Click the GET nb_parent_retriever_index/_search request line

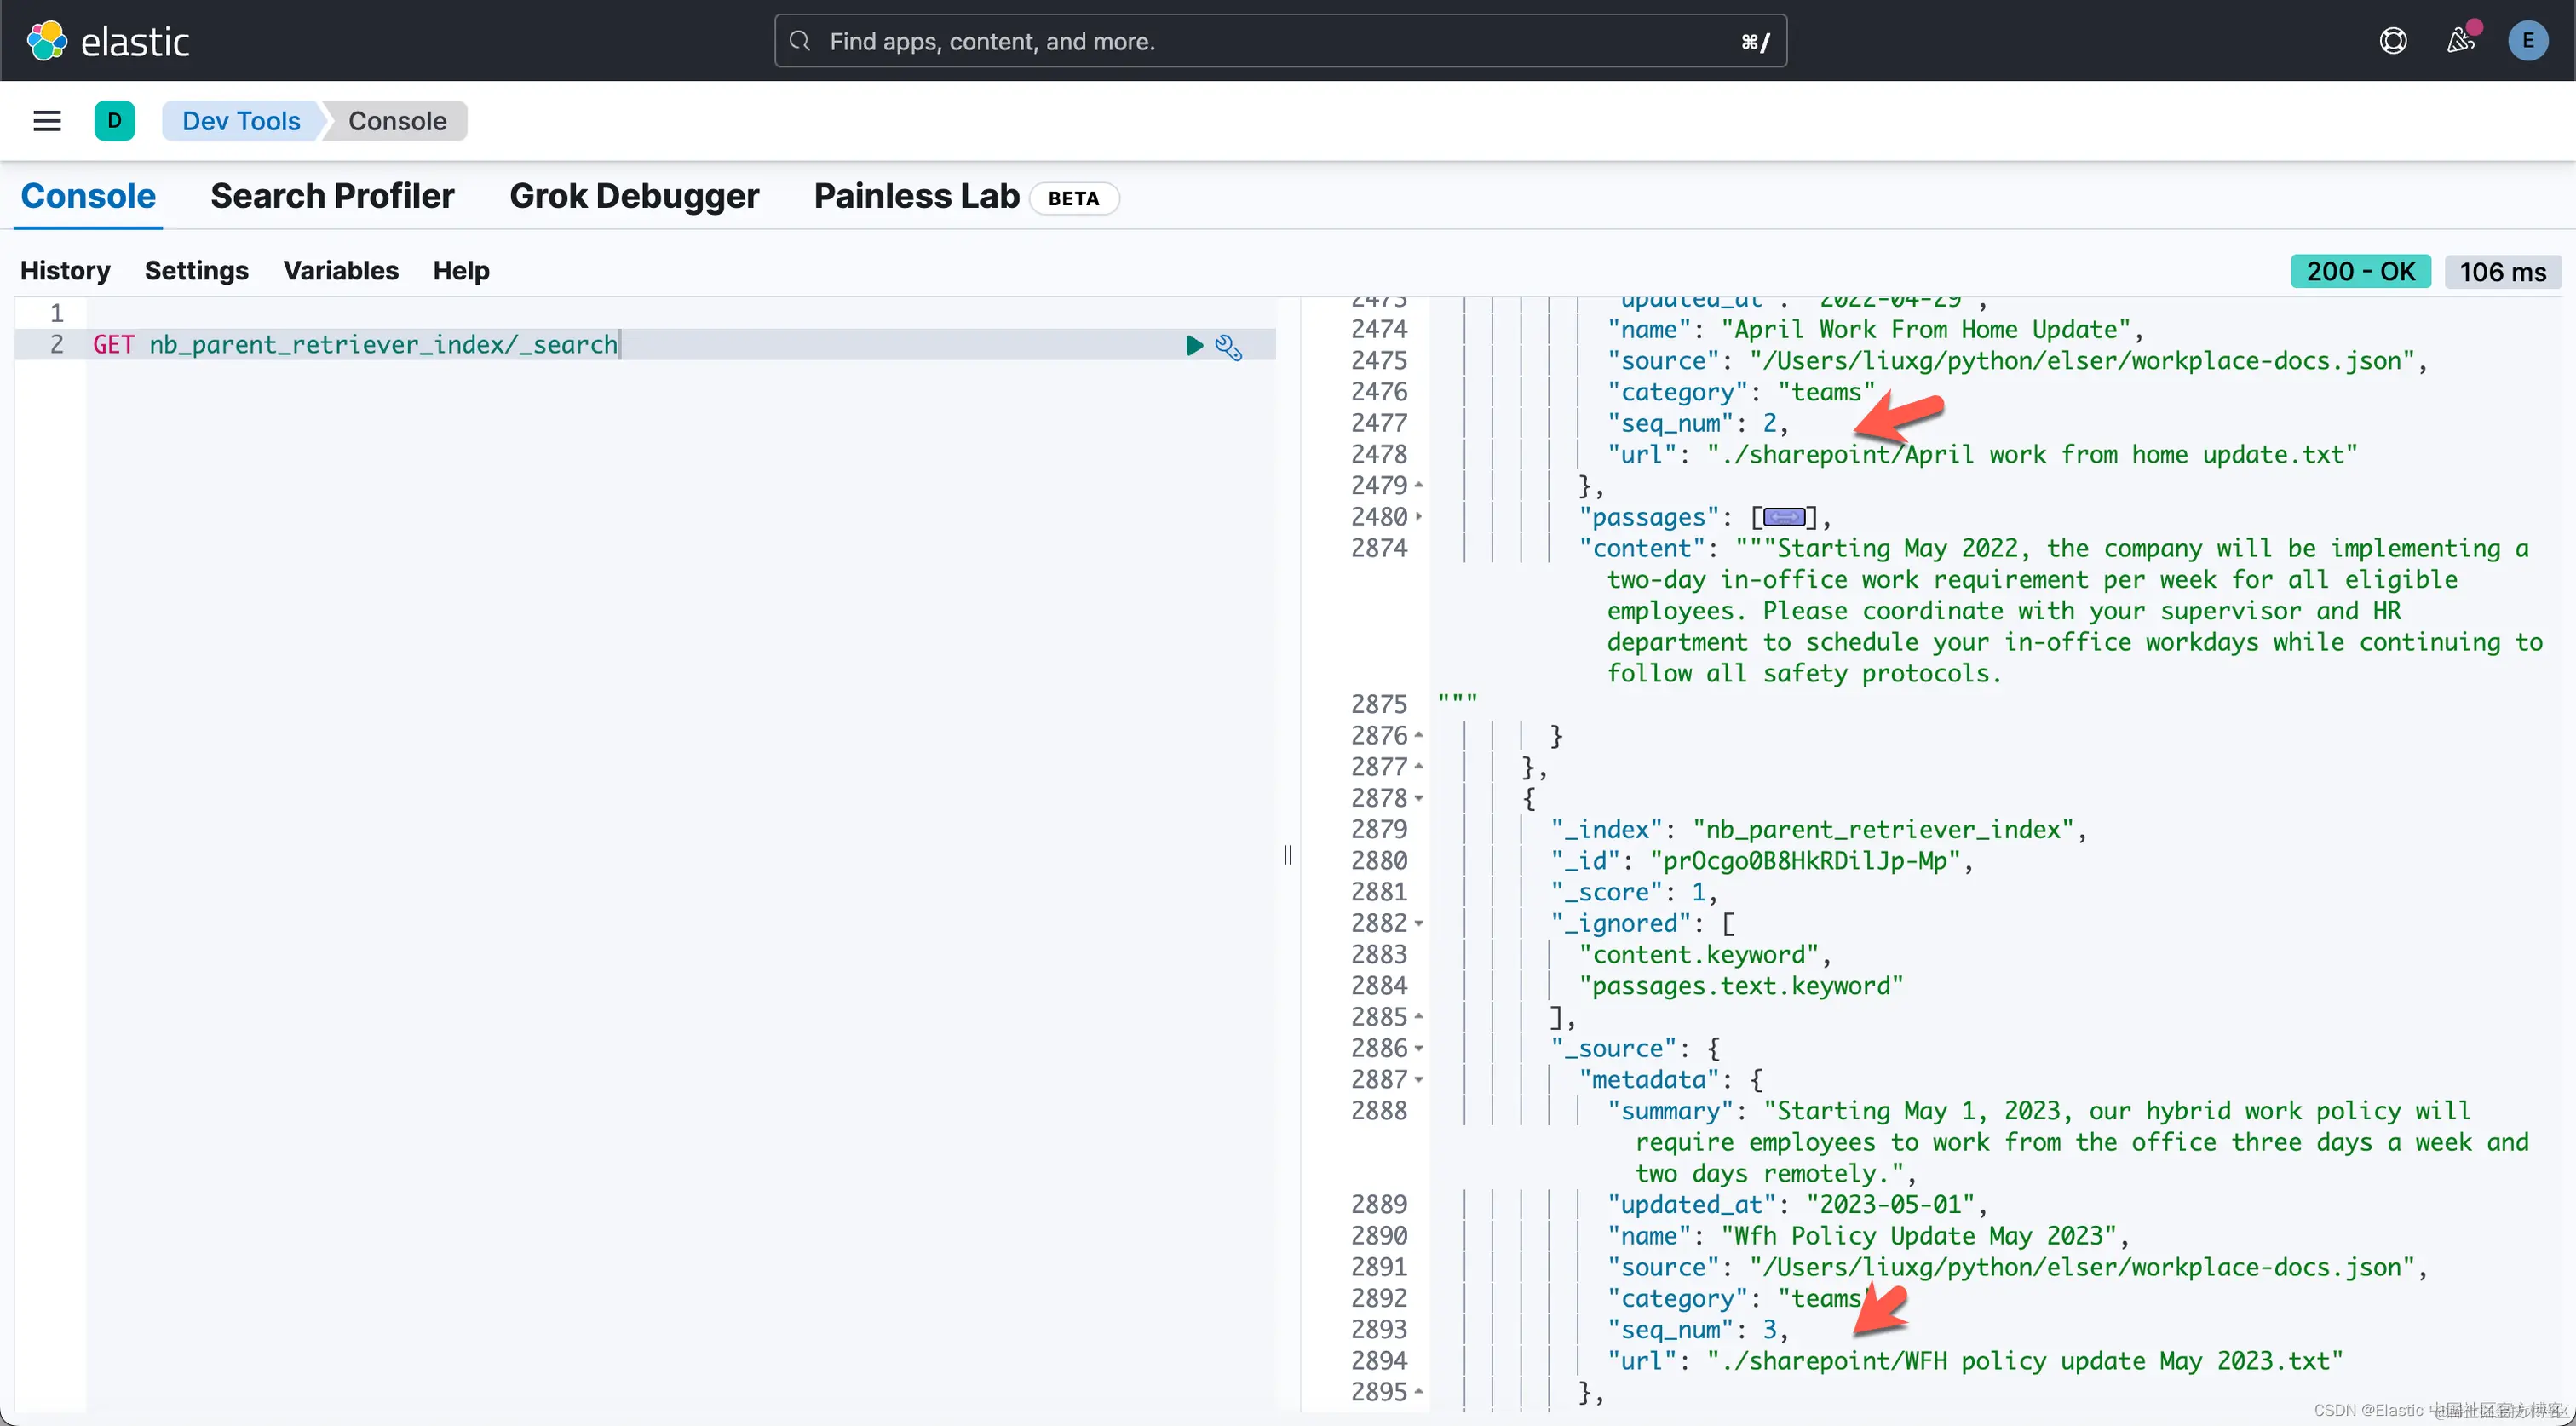(355, 345)
